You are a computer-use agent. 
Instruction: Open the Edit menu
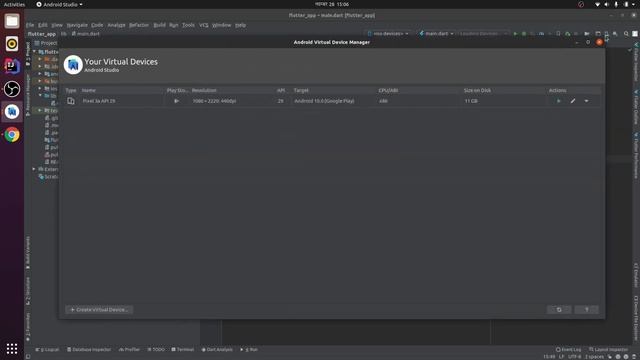(x=43, y=25)
